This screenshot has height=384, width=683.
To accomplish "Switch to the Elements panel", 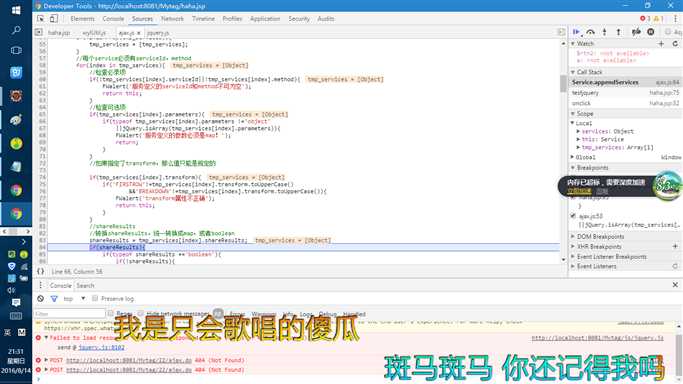I will click(82, 19).
